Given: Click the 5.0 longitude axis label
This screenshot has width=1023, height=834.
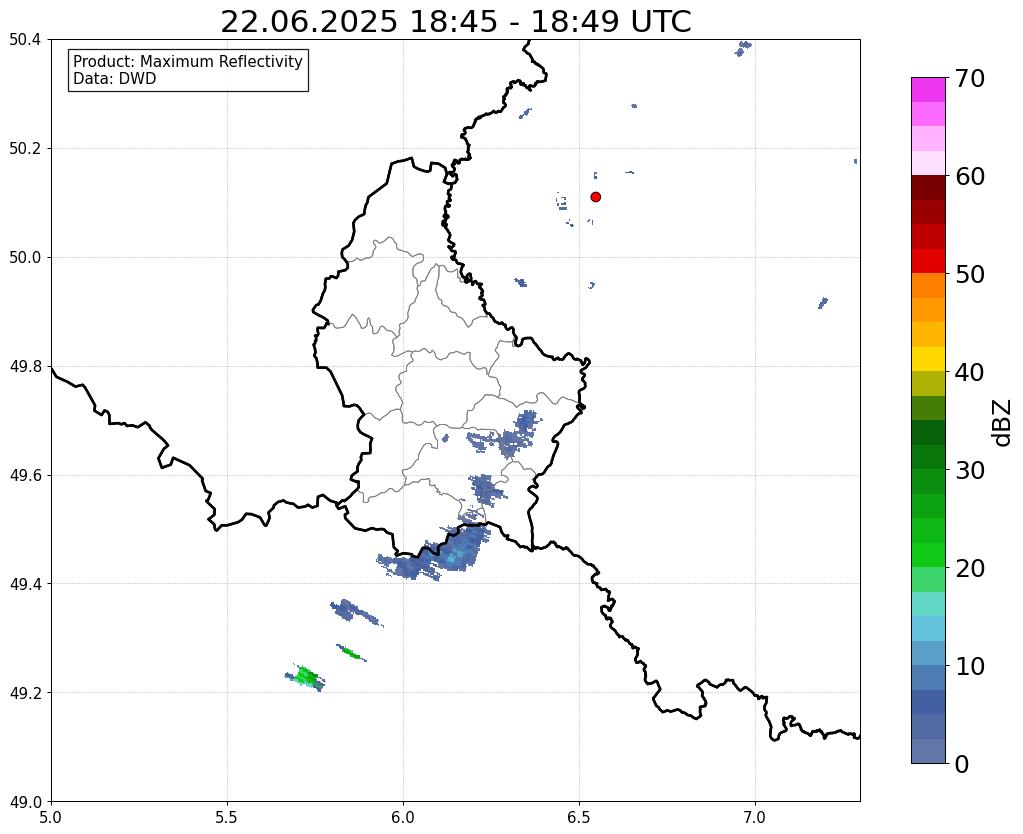Looking at the screenshot, I should (x=51, y=817).
